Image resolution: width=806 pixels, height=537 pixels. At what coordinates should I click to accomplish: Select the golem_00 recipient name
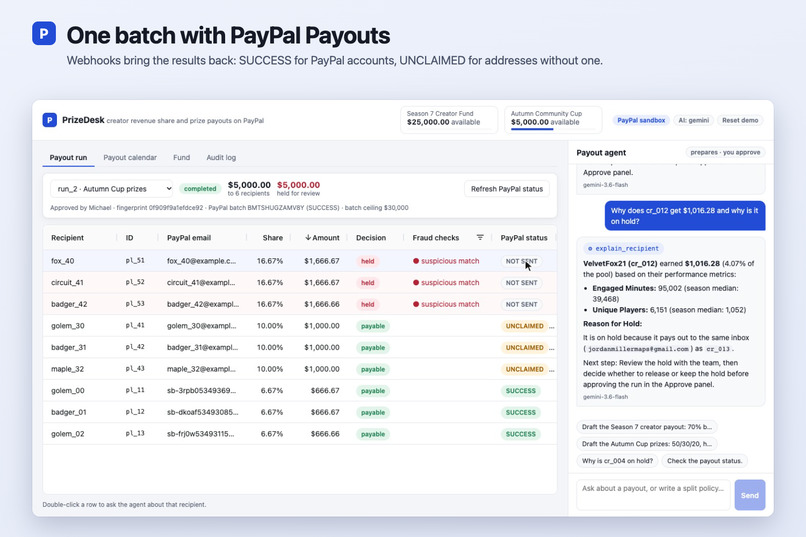click(x=67, y=391)
